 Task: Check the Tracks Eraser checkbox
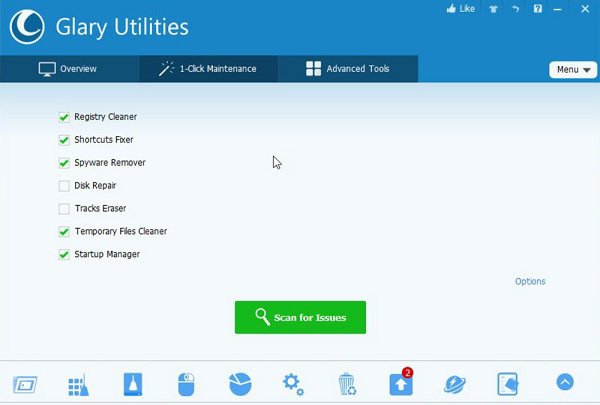64,209
